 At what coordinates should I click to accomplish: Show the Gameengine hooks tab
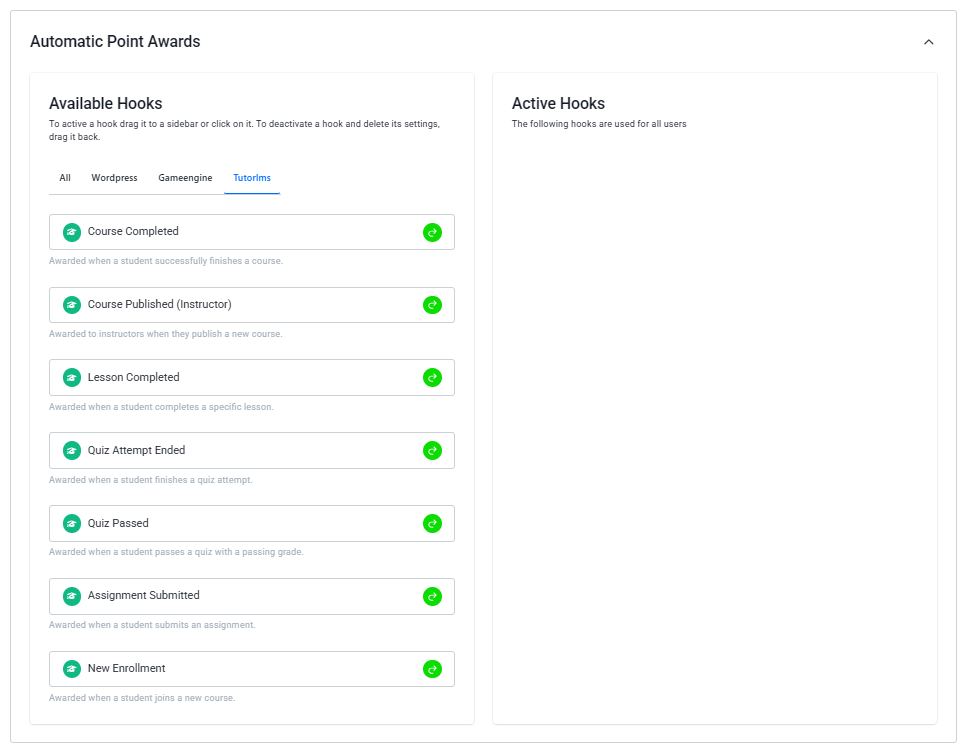pos(185,178)
